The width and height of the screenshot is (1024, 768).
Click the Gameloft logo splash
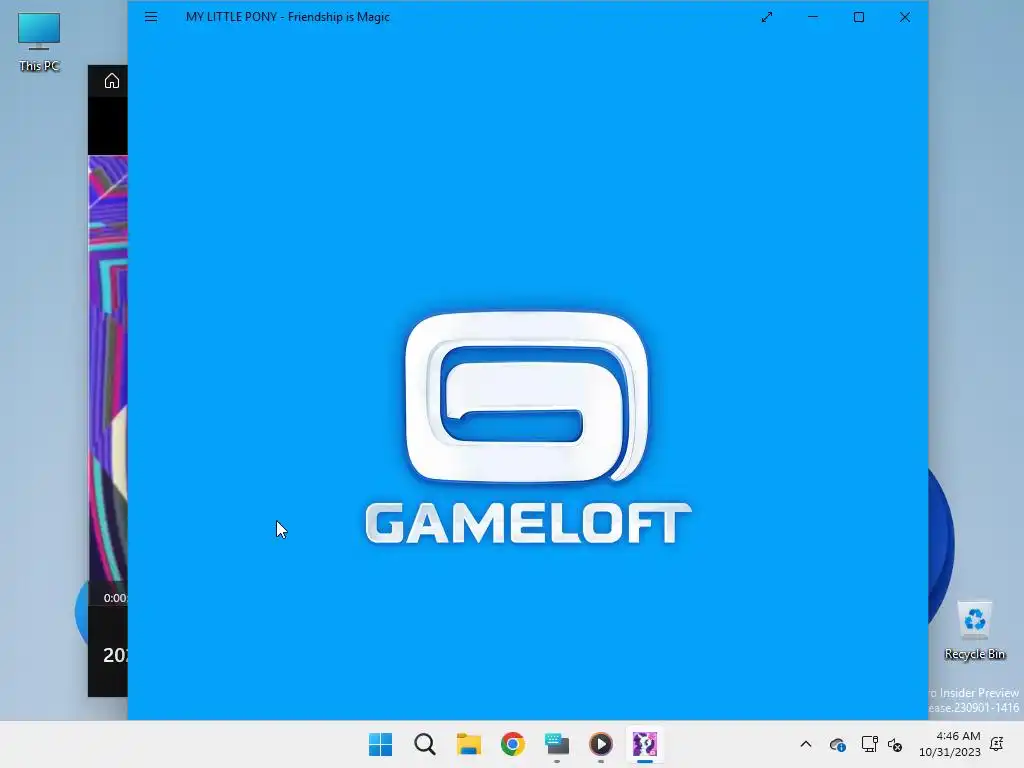(528, 428)
